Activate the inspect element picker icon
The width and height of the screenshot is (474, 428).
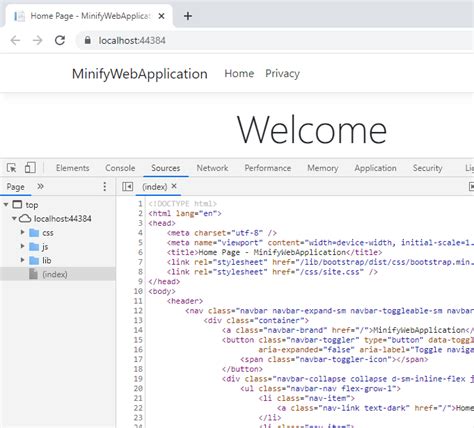[x=11, y=168]
